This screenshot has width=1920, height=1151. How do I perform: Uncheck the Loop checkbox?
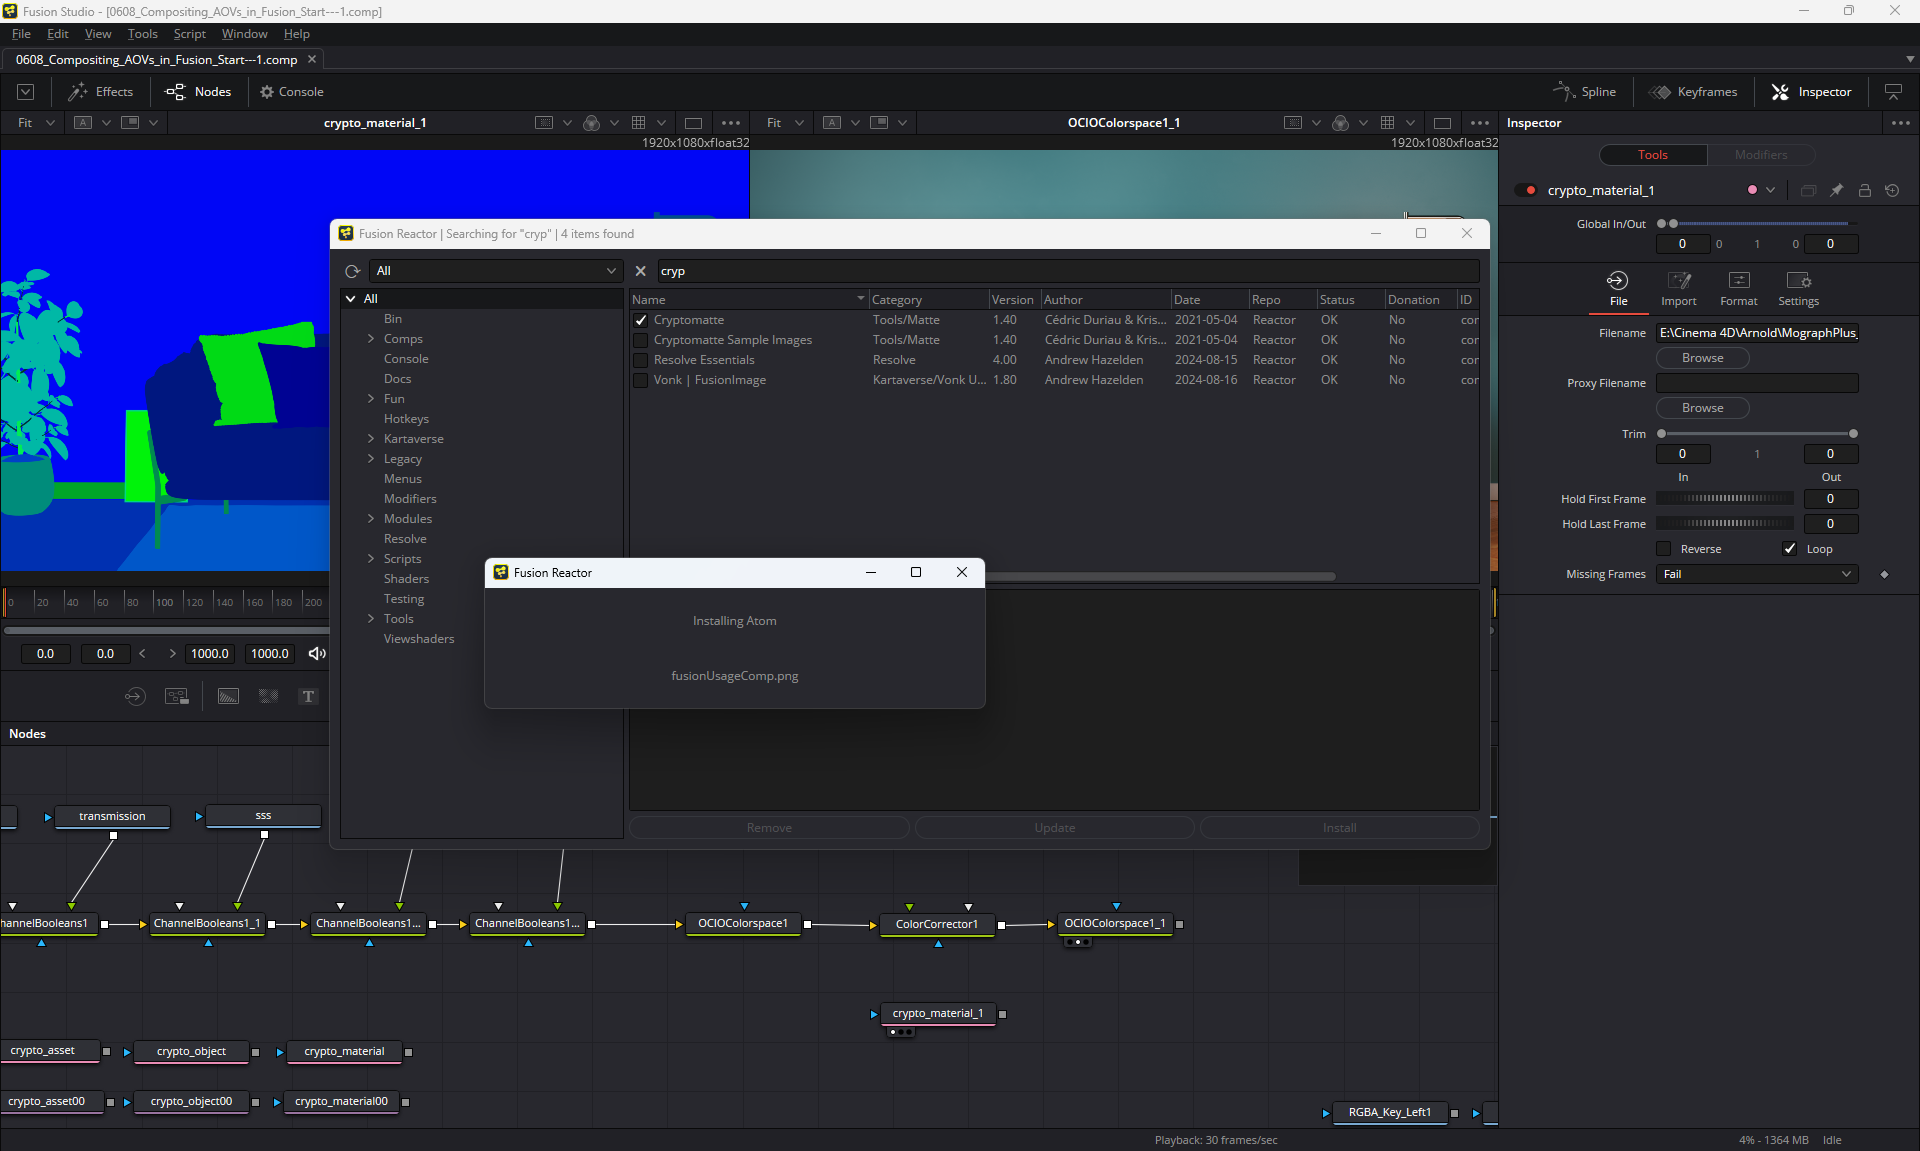pos(1790,549)
